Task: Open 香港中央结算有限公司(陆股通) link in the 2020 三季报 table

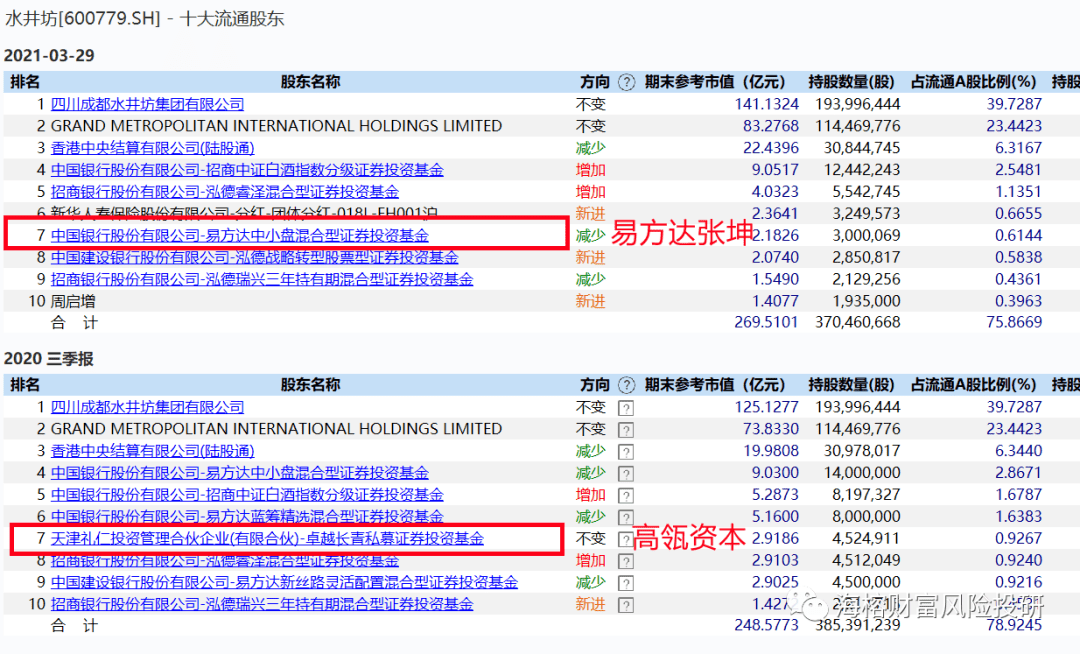Action: point(152,452)
